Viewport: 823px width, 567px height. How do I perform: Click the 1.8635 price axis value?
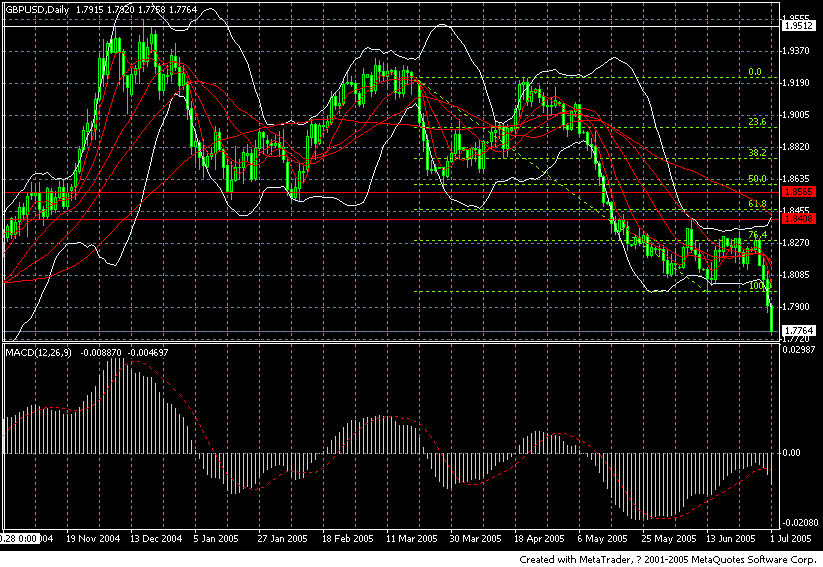(x=796, y=179)
